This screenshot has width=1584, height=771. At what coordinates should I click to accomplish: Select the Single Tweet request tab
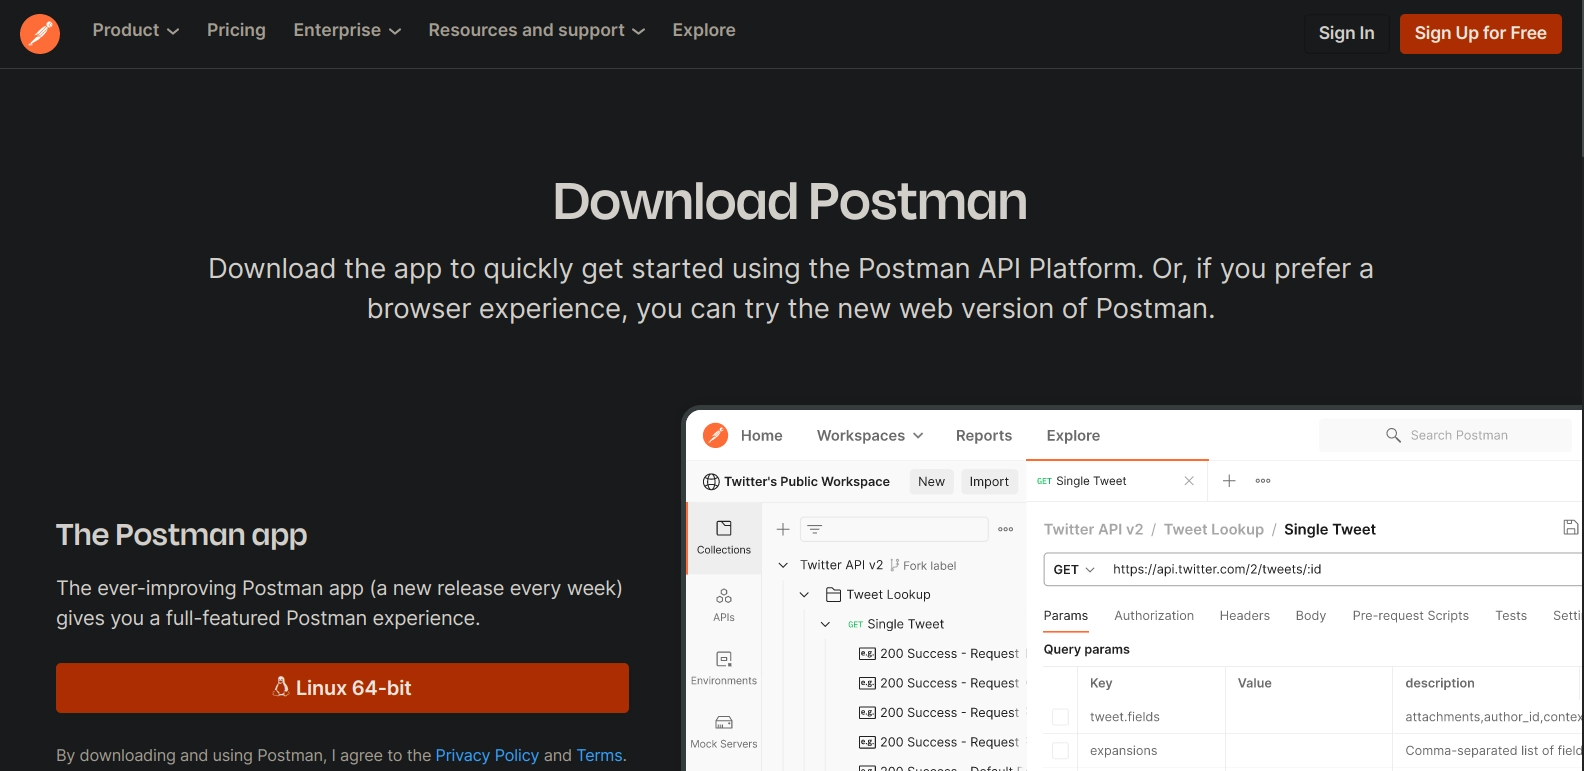(x=1091, y=481)
